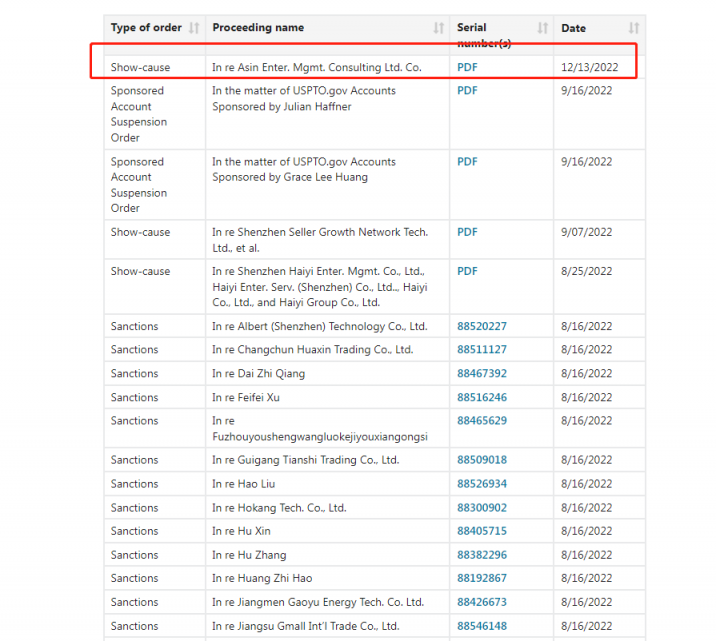The image size is (716, 641).
Task: Open serial number 88192867 for Huang Zhi Hao
Action: 482,578
